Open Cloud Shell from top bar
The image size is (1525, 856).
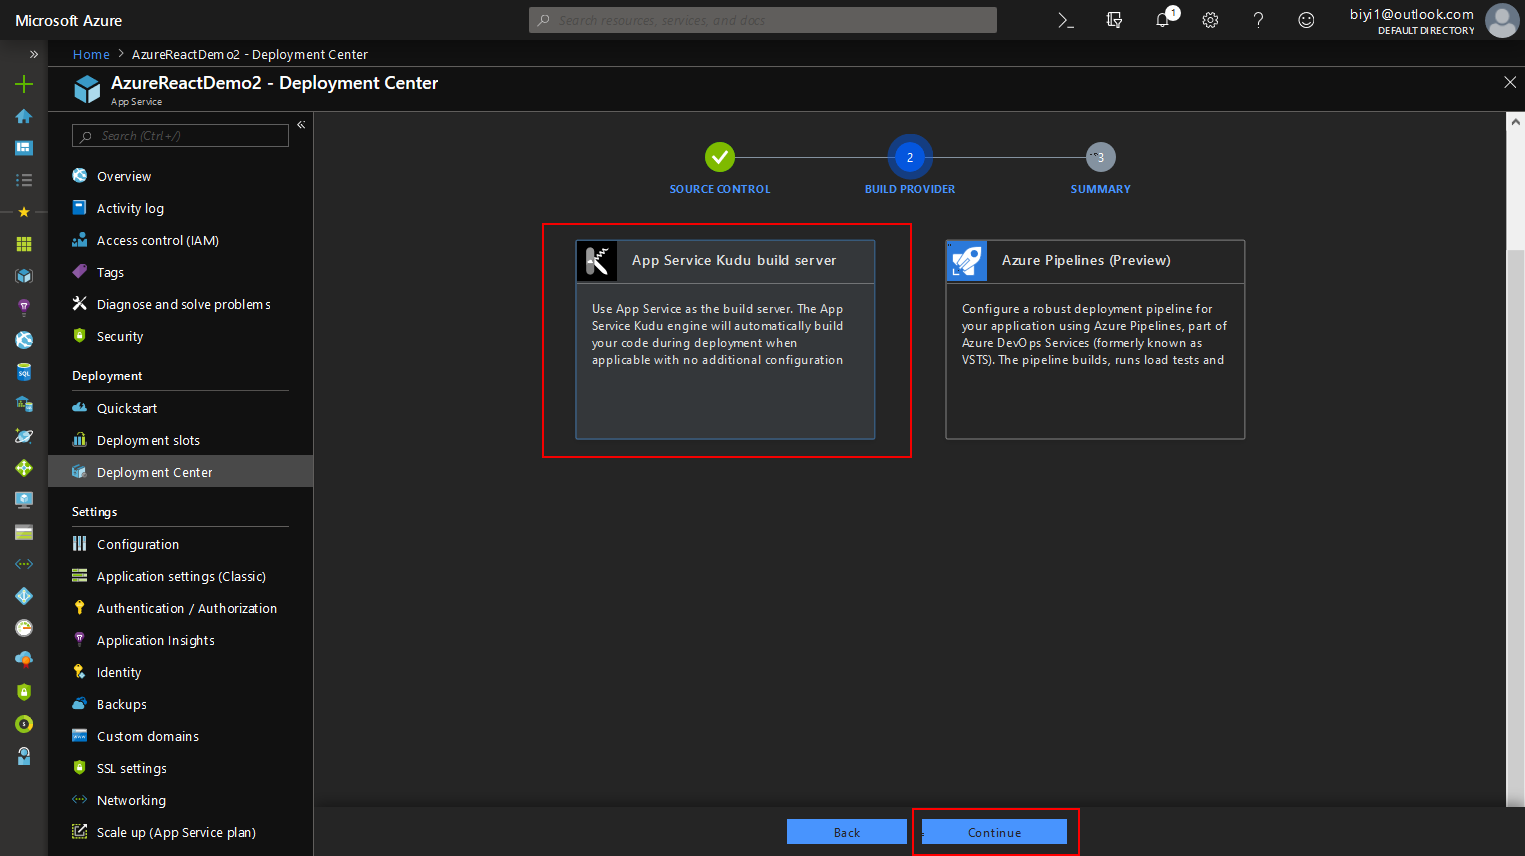(x=1066, y=20)
